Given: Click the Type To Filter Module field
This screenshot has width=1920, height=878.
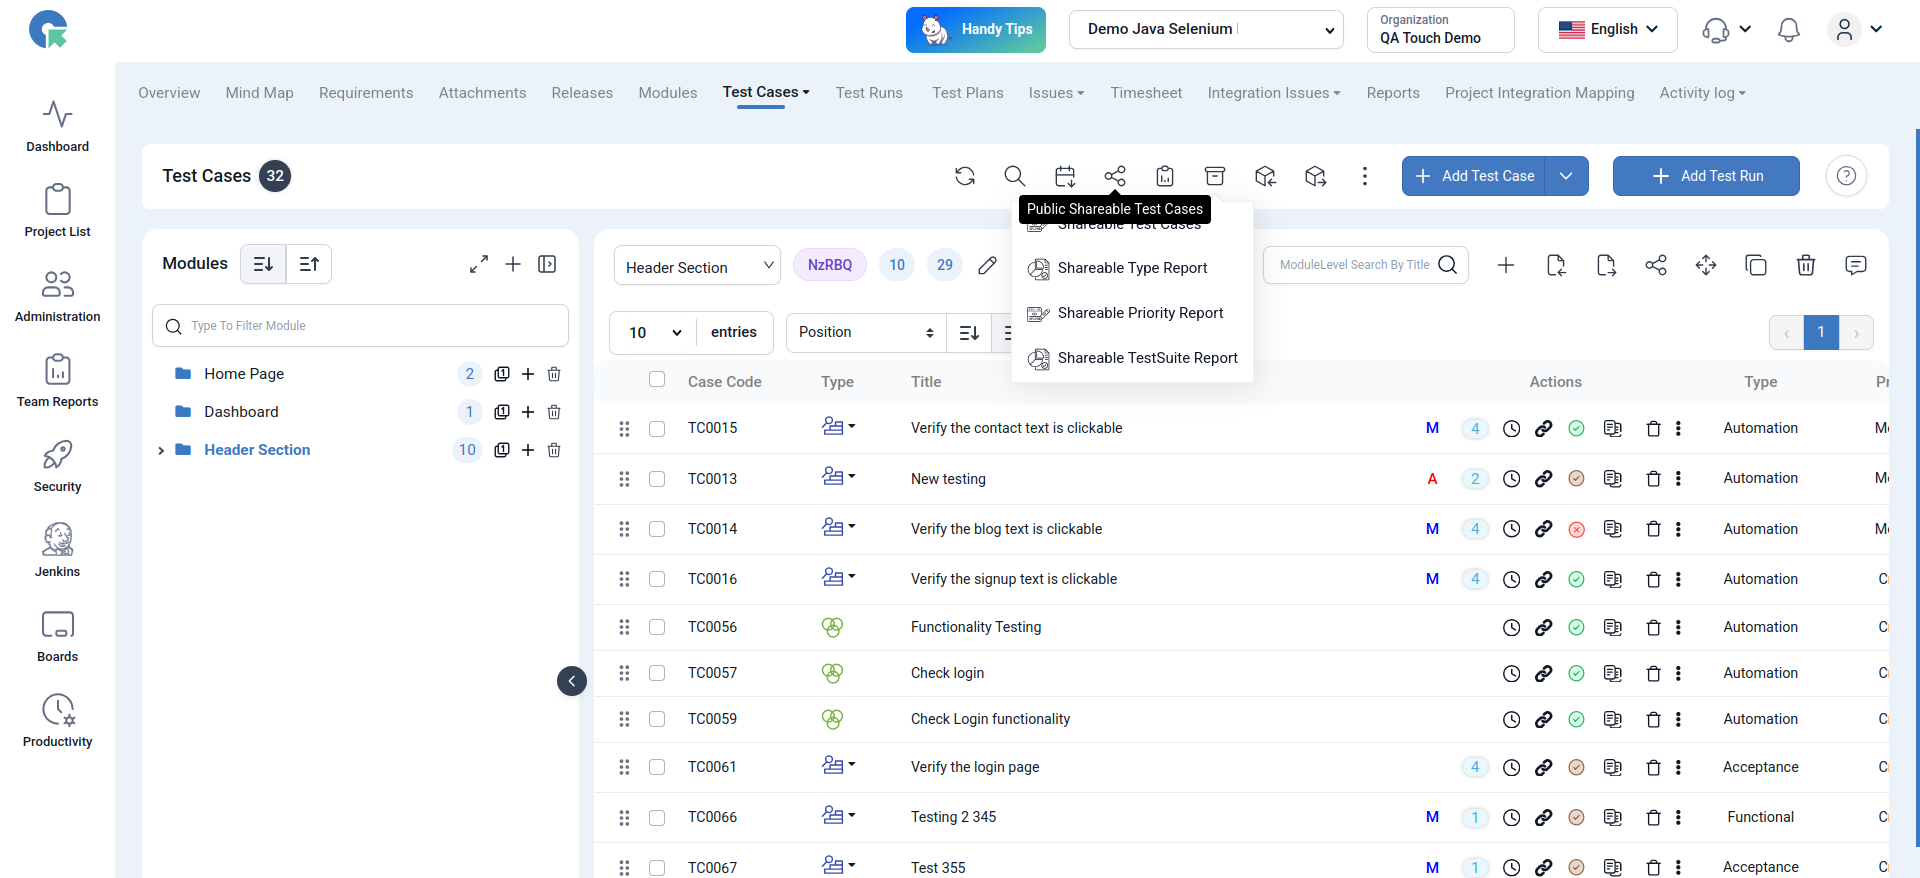Looking at the screenshot, I should 360,326.
